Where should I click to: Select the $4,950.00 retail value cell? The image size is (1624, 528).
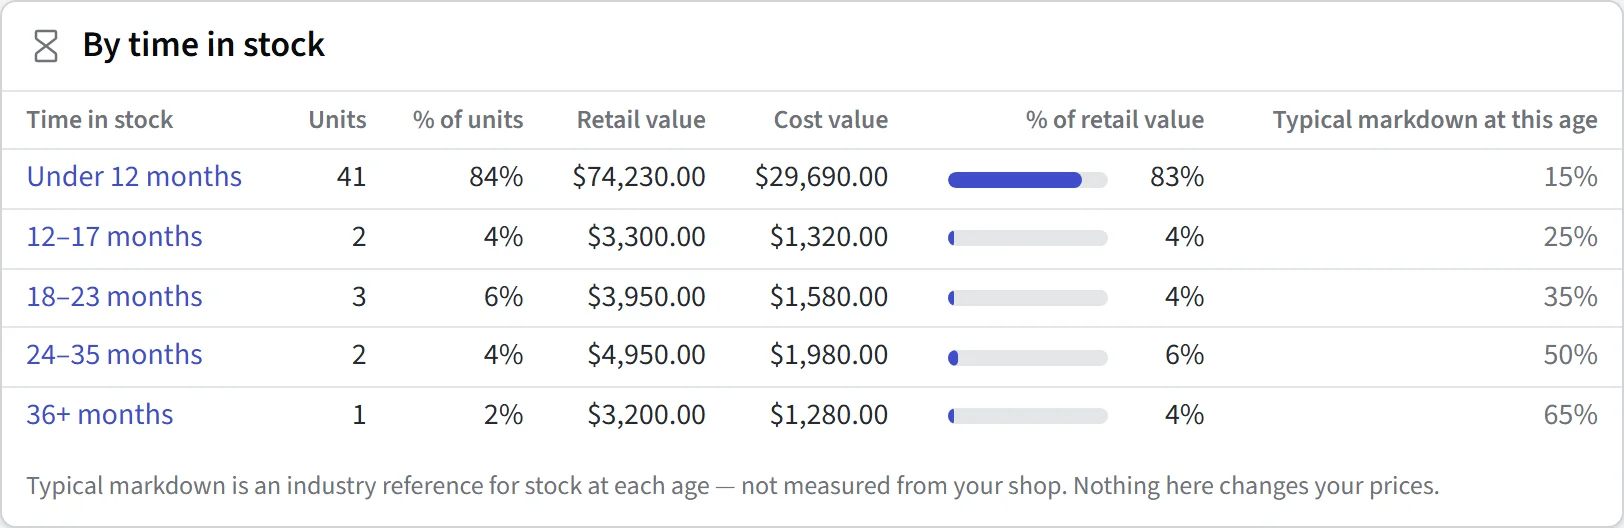click(x=646, y=355)
